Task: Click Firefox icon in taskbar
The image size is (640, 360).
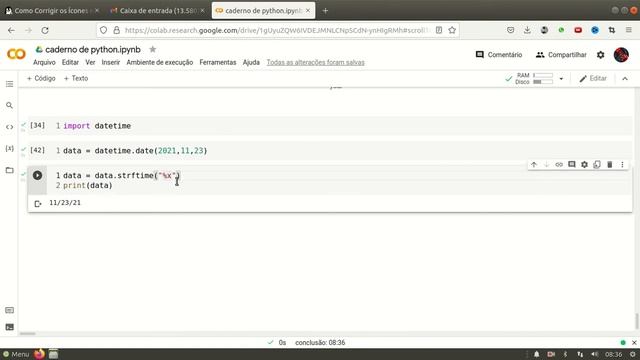Action: [40, 354]
